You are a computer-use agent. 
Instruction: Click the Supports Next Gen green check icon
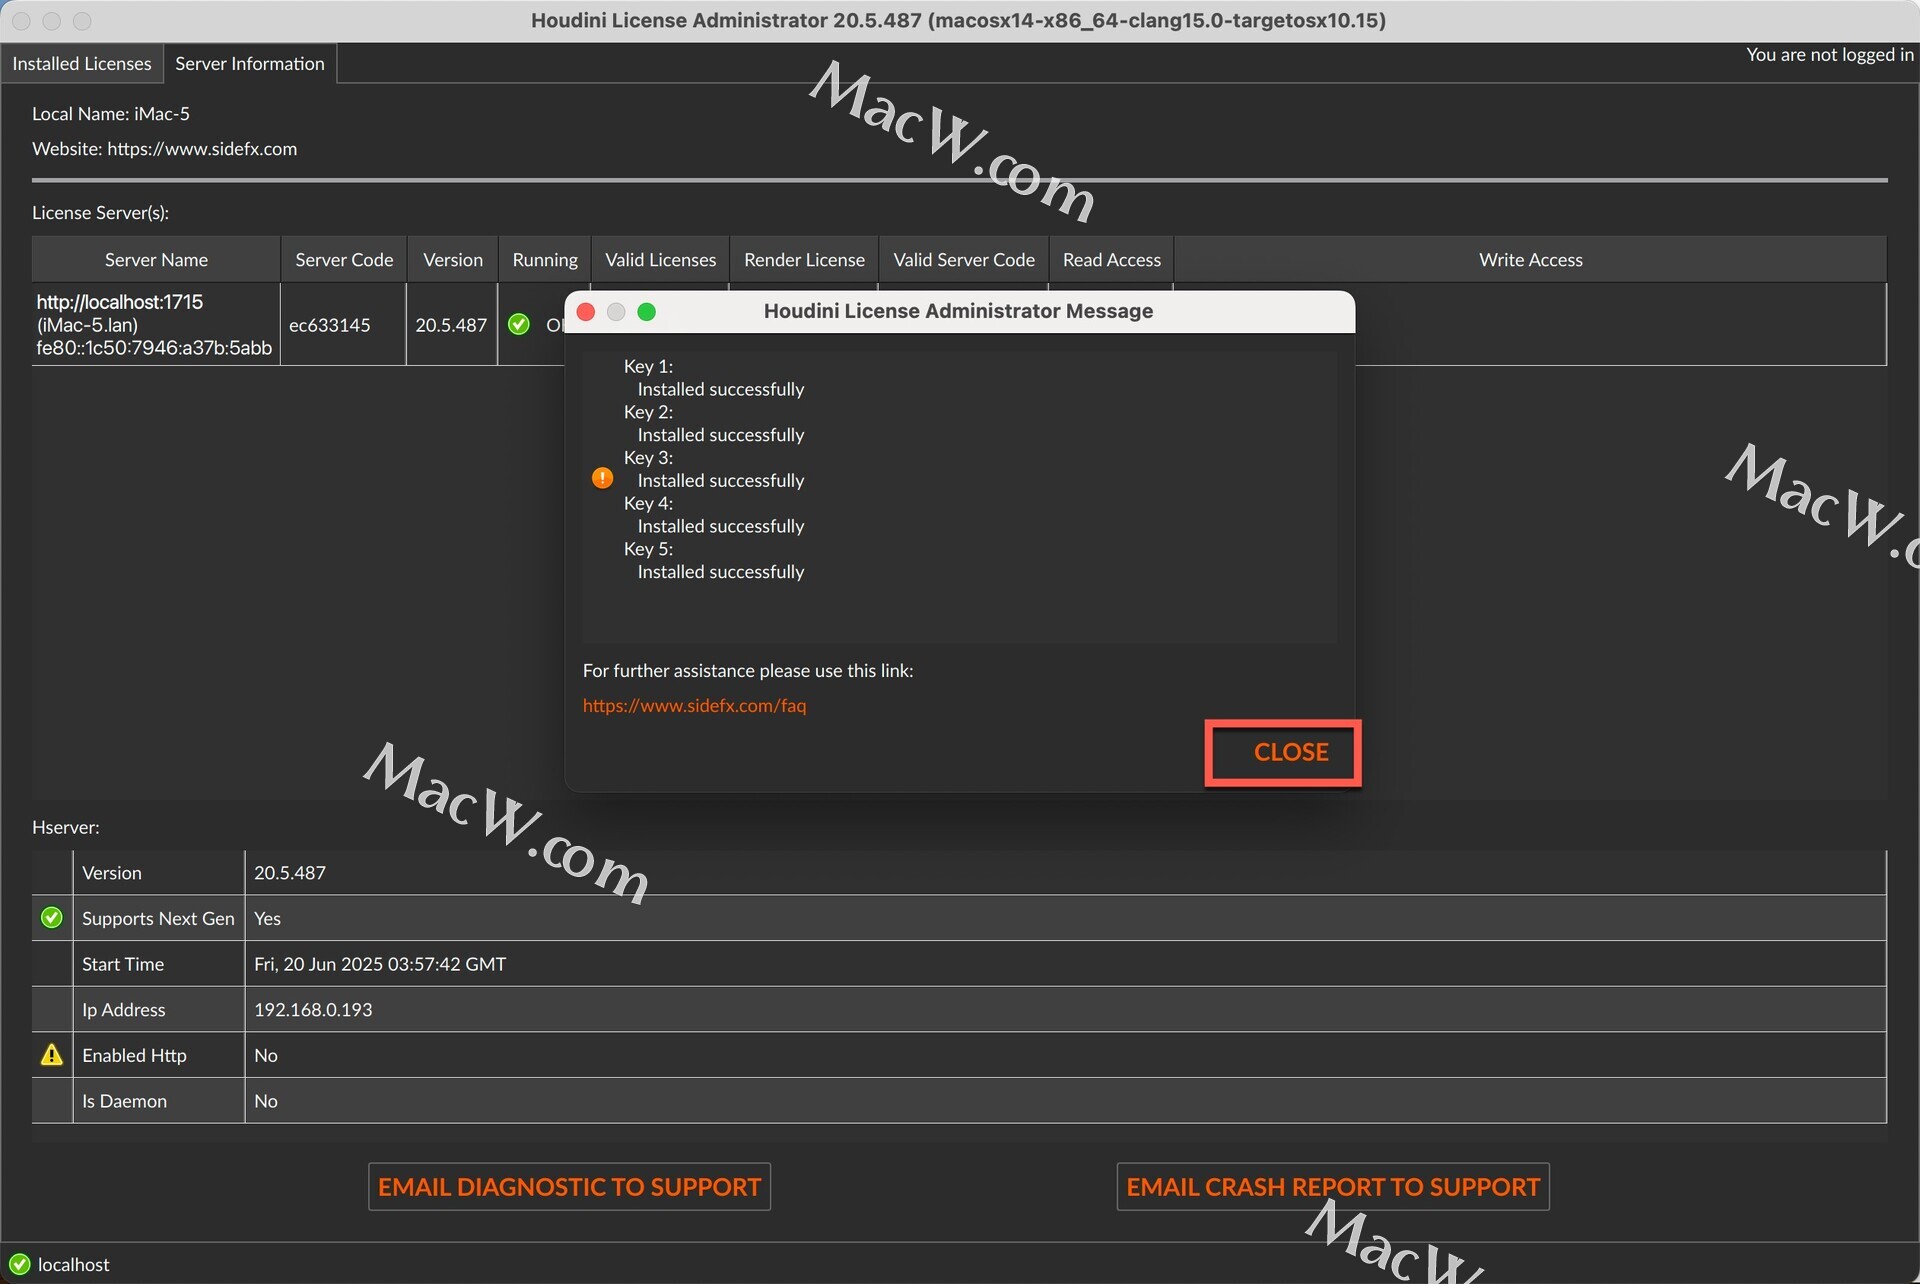51,917
